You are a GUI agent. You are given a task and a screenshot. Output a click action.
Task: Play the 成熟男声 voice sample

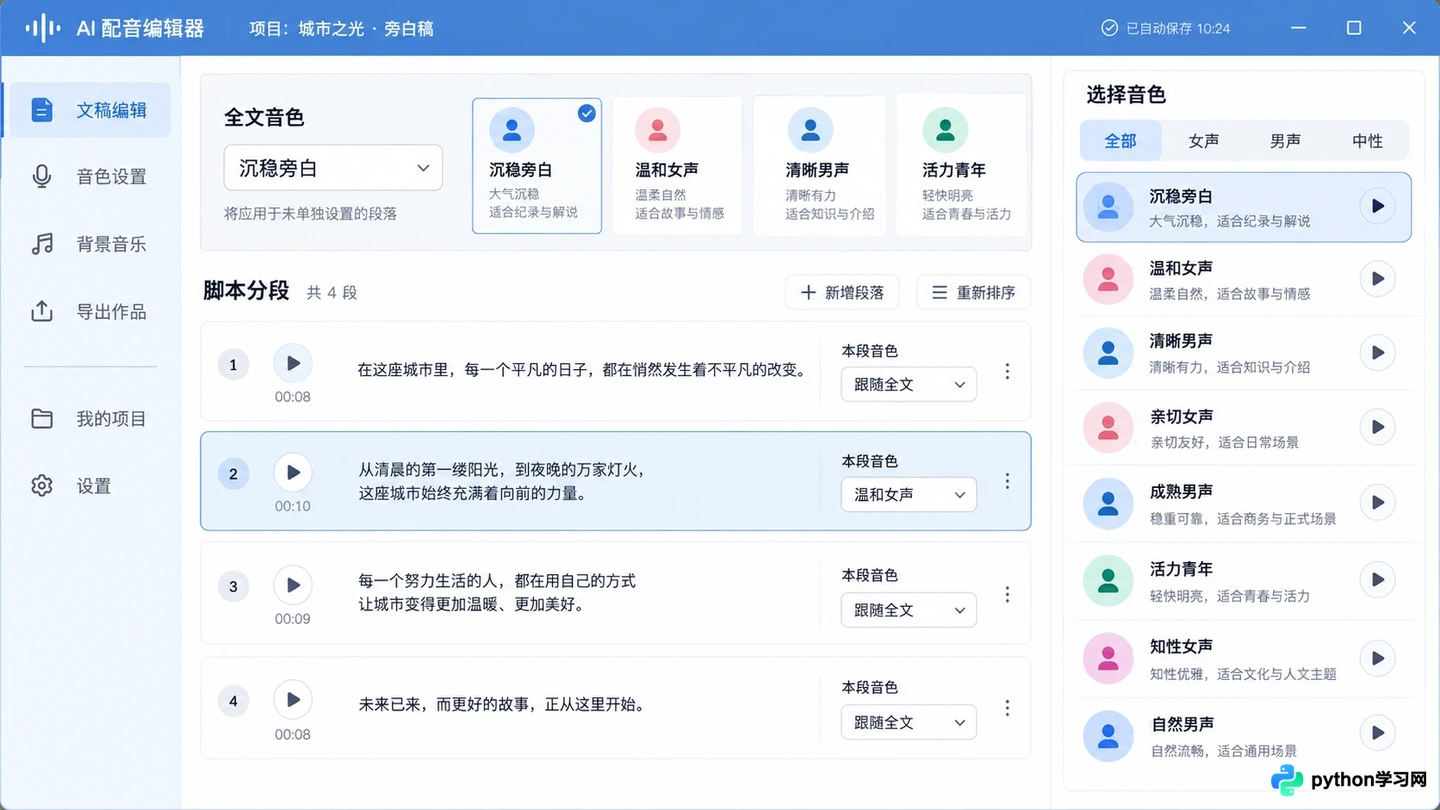[x=1377, y=503]
